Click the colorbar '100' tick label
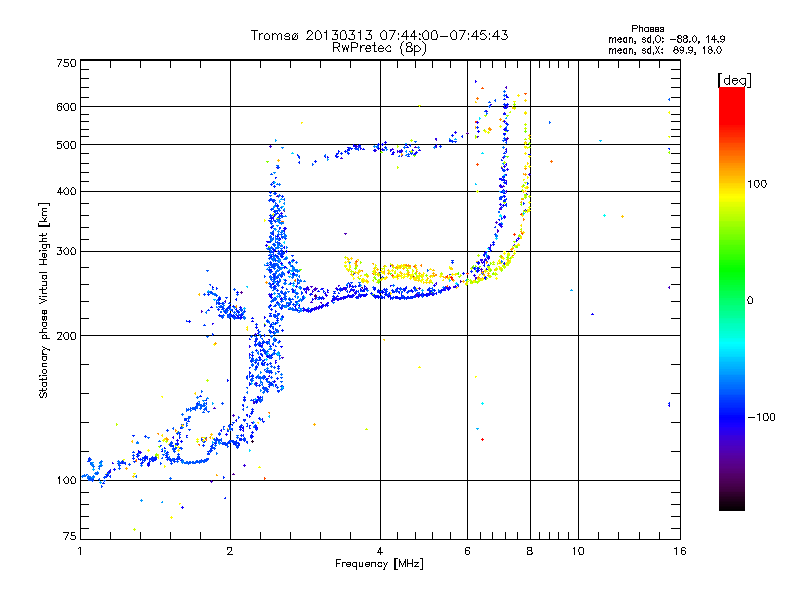800x600 pixels. [x=757, y=184]
